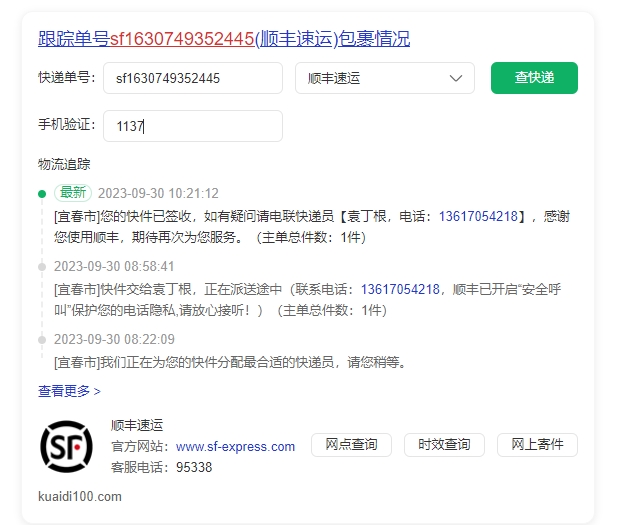The height and width of the screenshot is (525, 627).
Task: Focus the 手机验证 phone verification field
Action: pyautogui.click(x=193, y=126)
